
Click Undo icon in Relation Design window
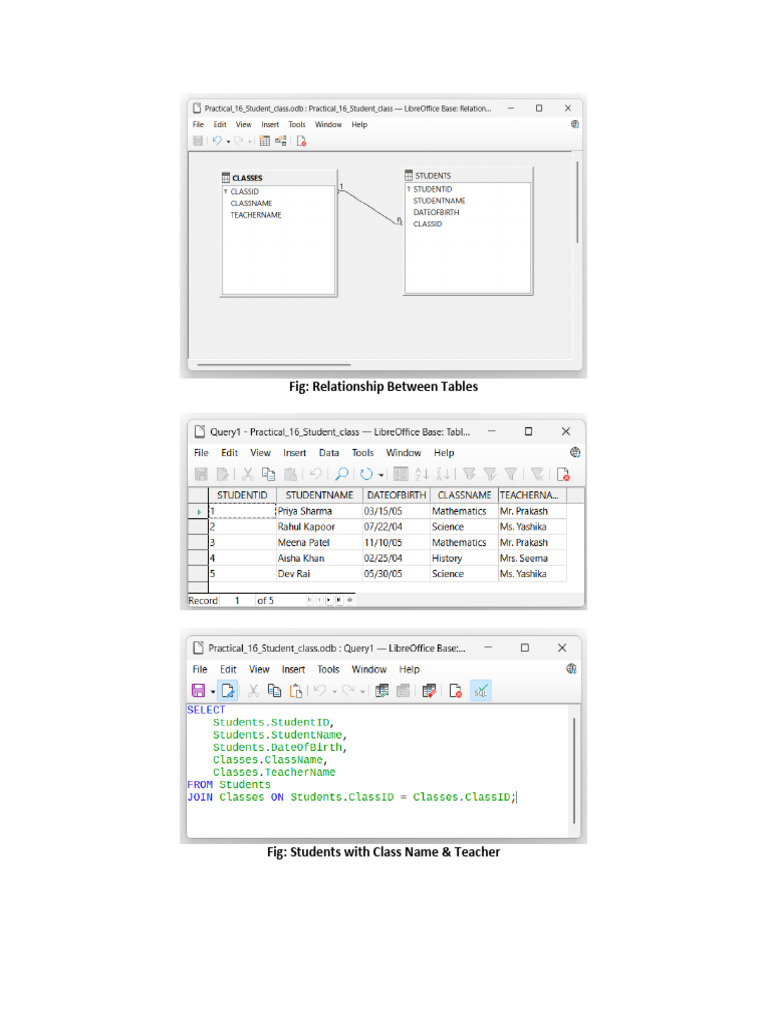pyautogui.click(x=217, y=141)
